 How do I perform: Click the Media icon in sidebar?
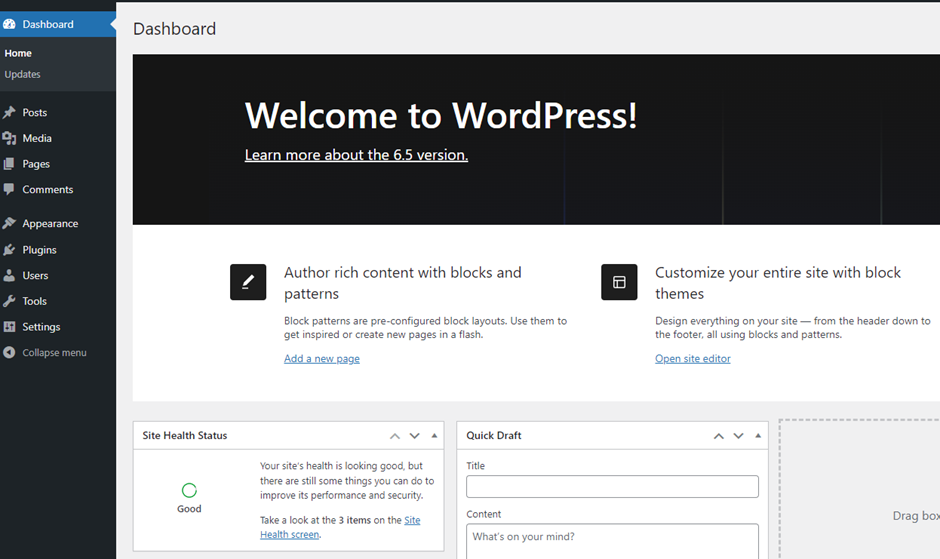[x=10, y=139]
